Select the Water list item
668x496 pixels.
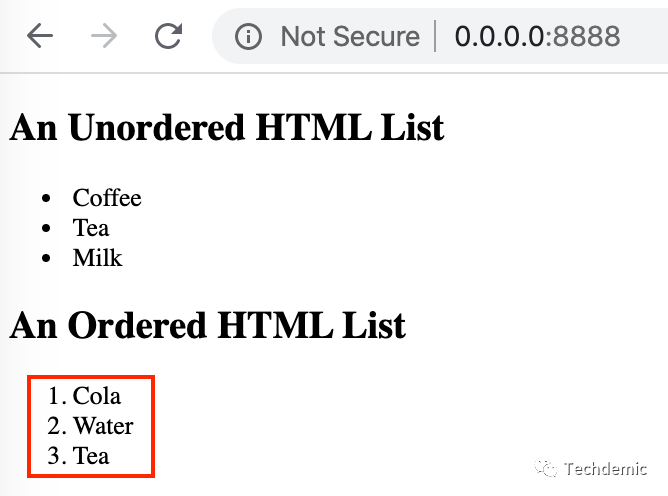pos(103,426)
